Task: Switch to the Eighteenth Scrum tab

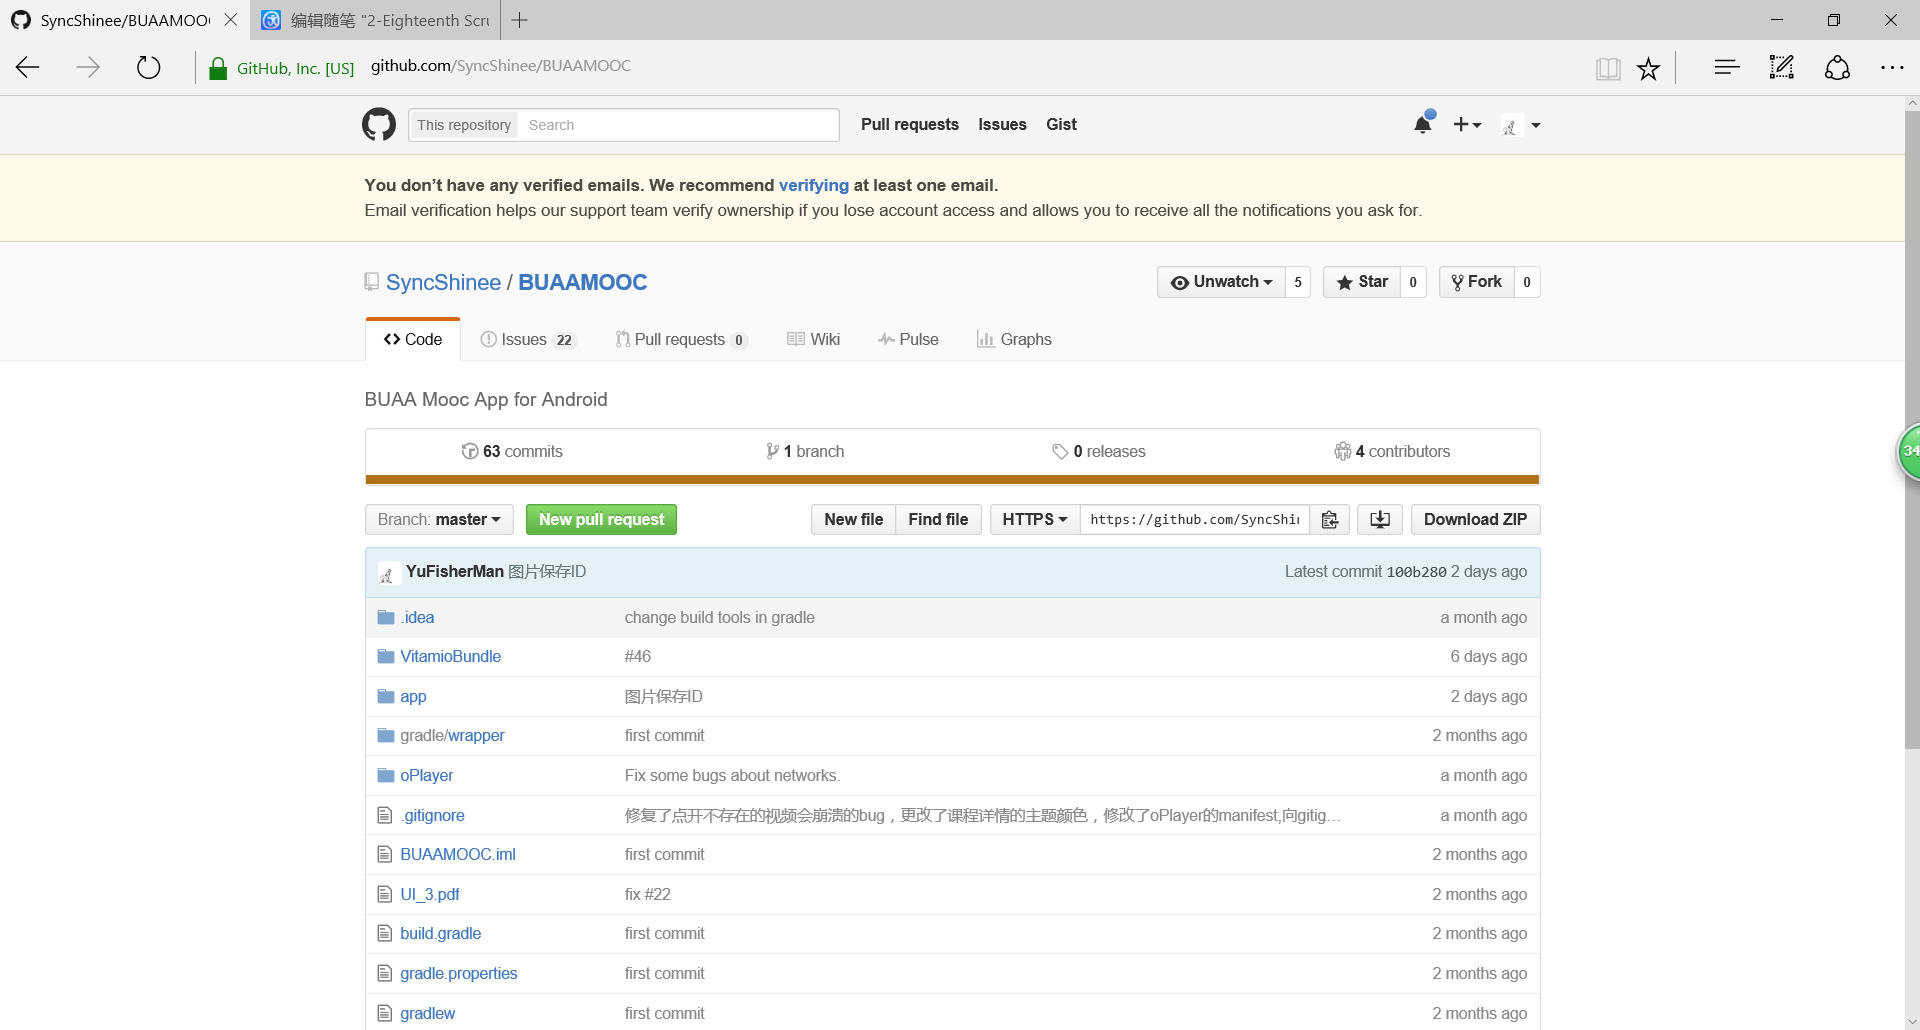Action: click(376, 20)
